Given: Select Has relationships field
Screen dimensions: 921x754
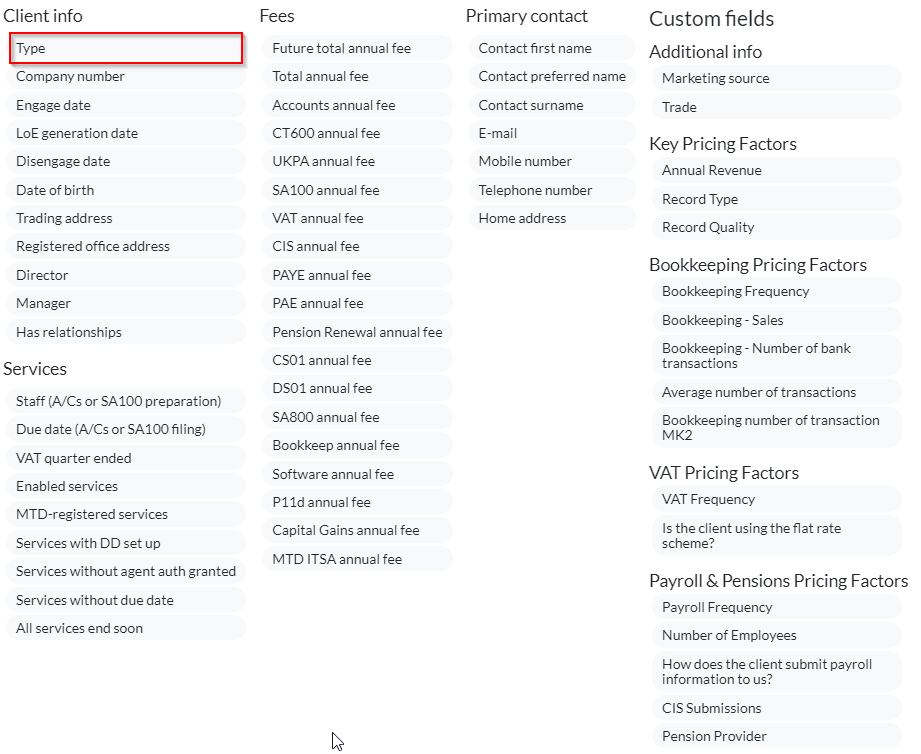Looking at the screenshot, I should (126, 332).
